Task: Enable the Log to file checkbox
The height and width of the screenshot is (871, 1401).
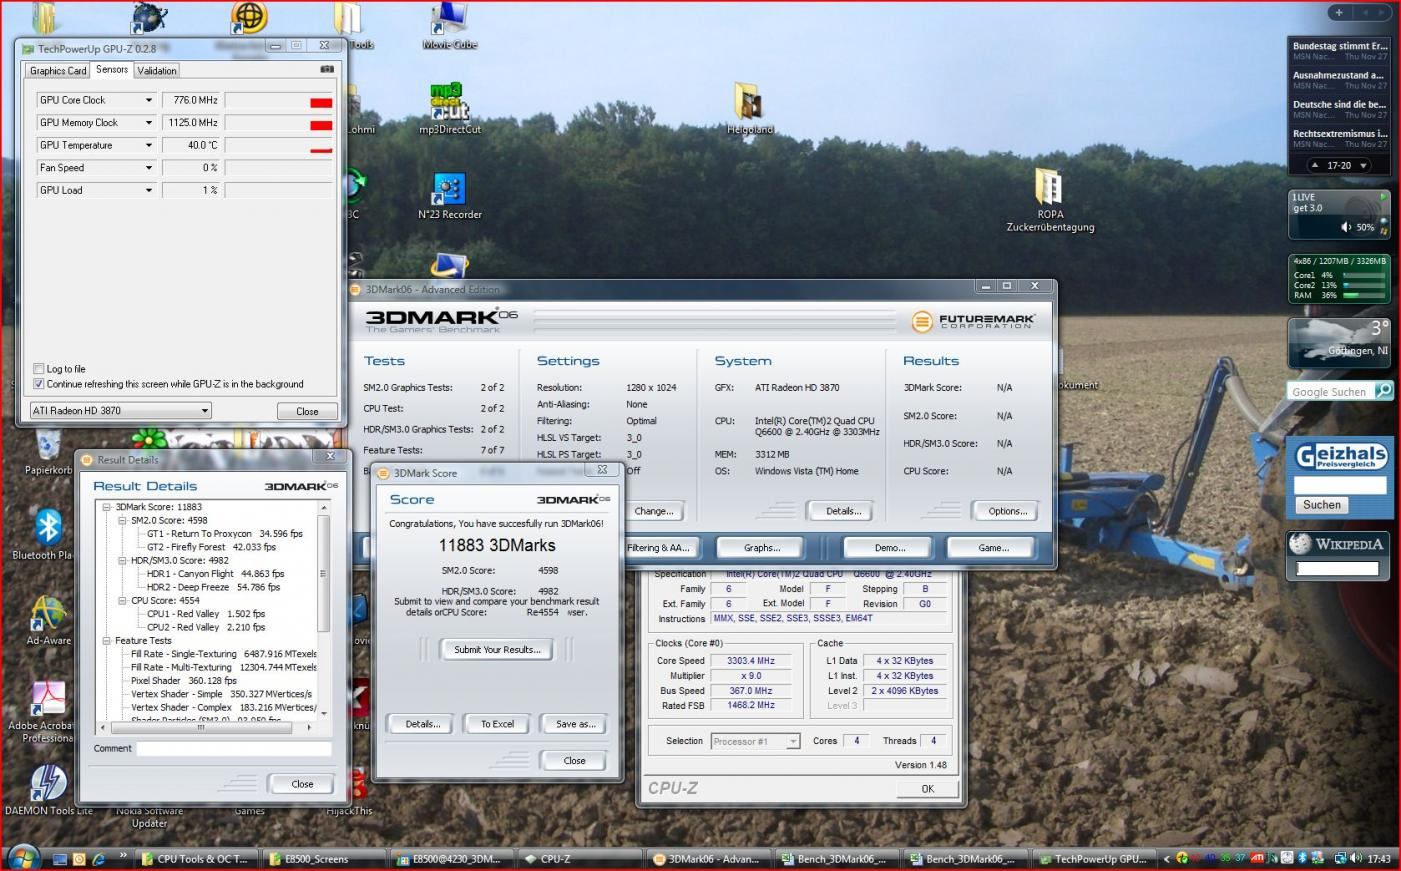Action: pyautogui.click(x=39, y=369)
